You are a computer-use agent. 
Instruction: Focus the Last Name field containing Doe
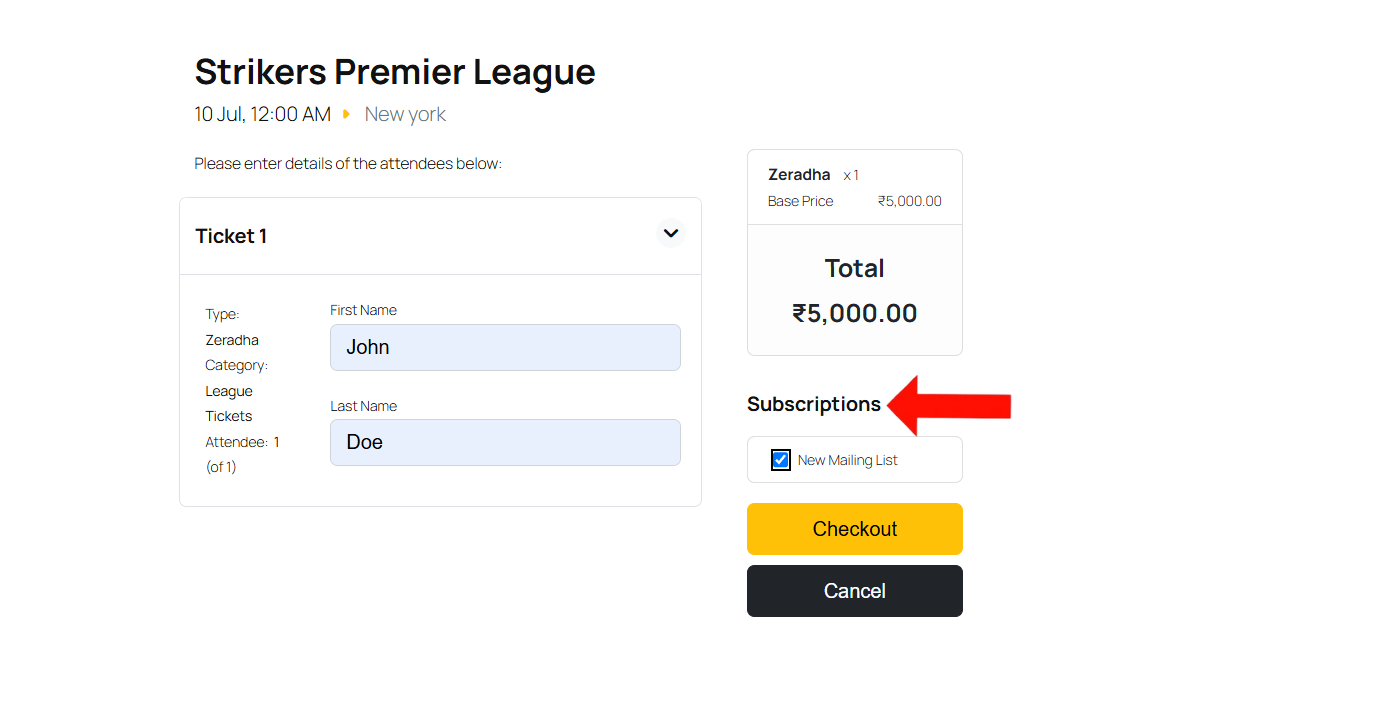(505, 442)
